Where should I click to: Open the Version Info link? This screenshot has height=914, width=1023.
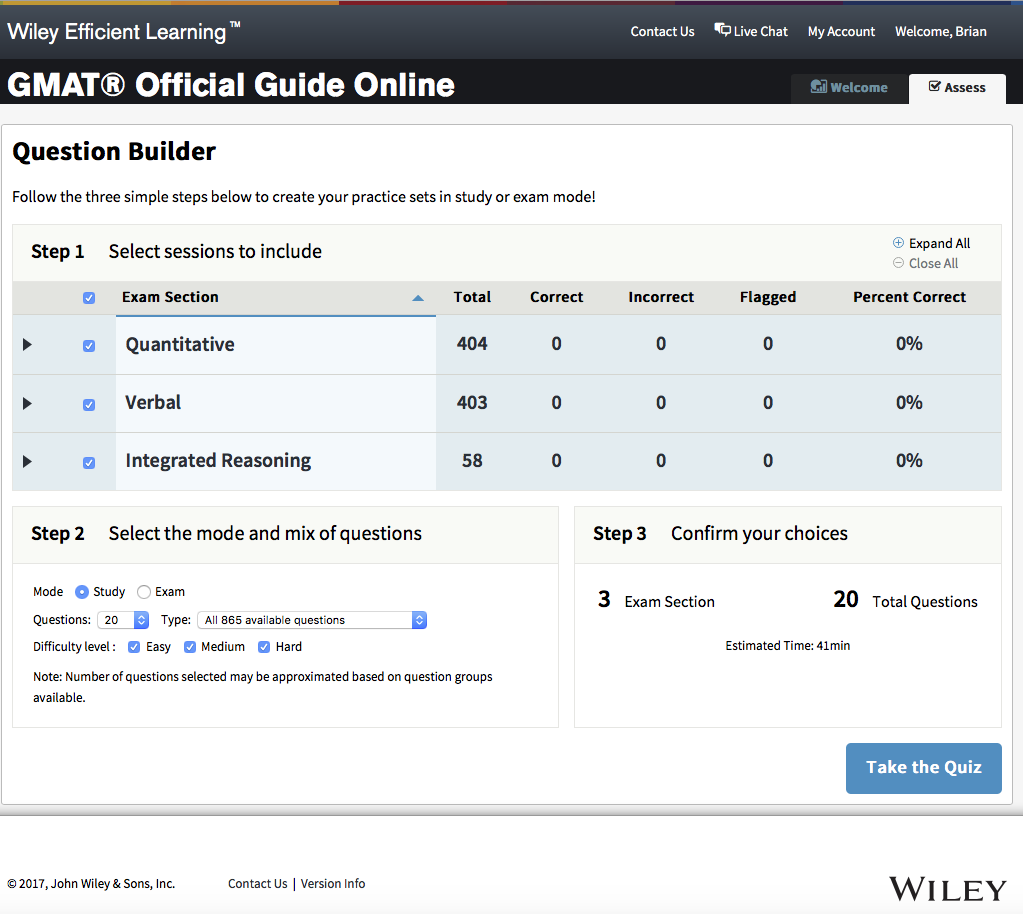coord(333,883)
